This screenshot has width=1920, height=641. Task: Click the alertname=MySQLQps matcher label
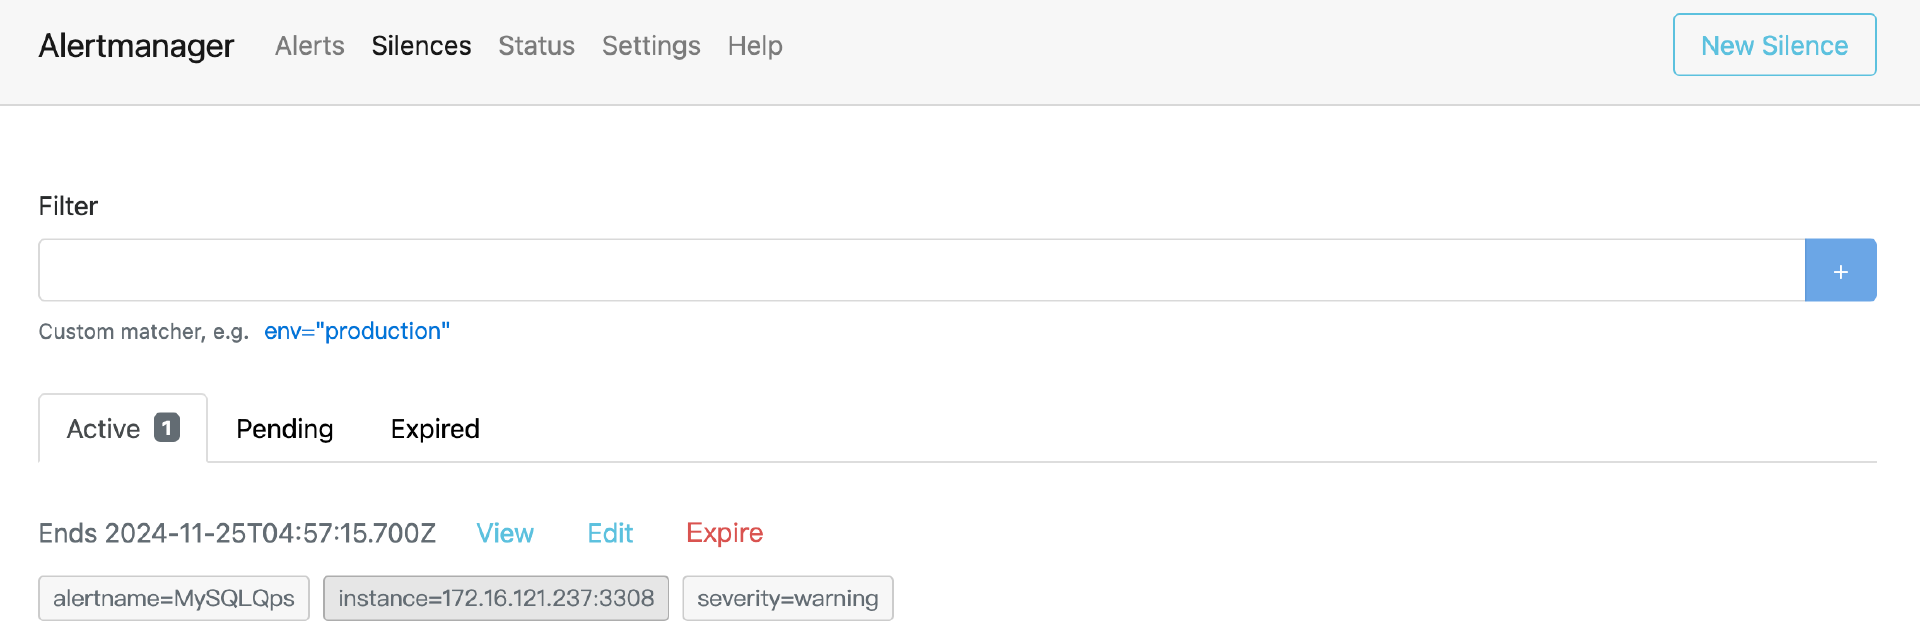(x=174, y=598)
